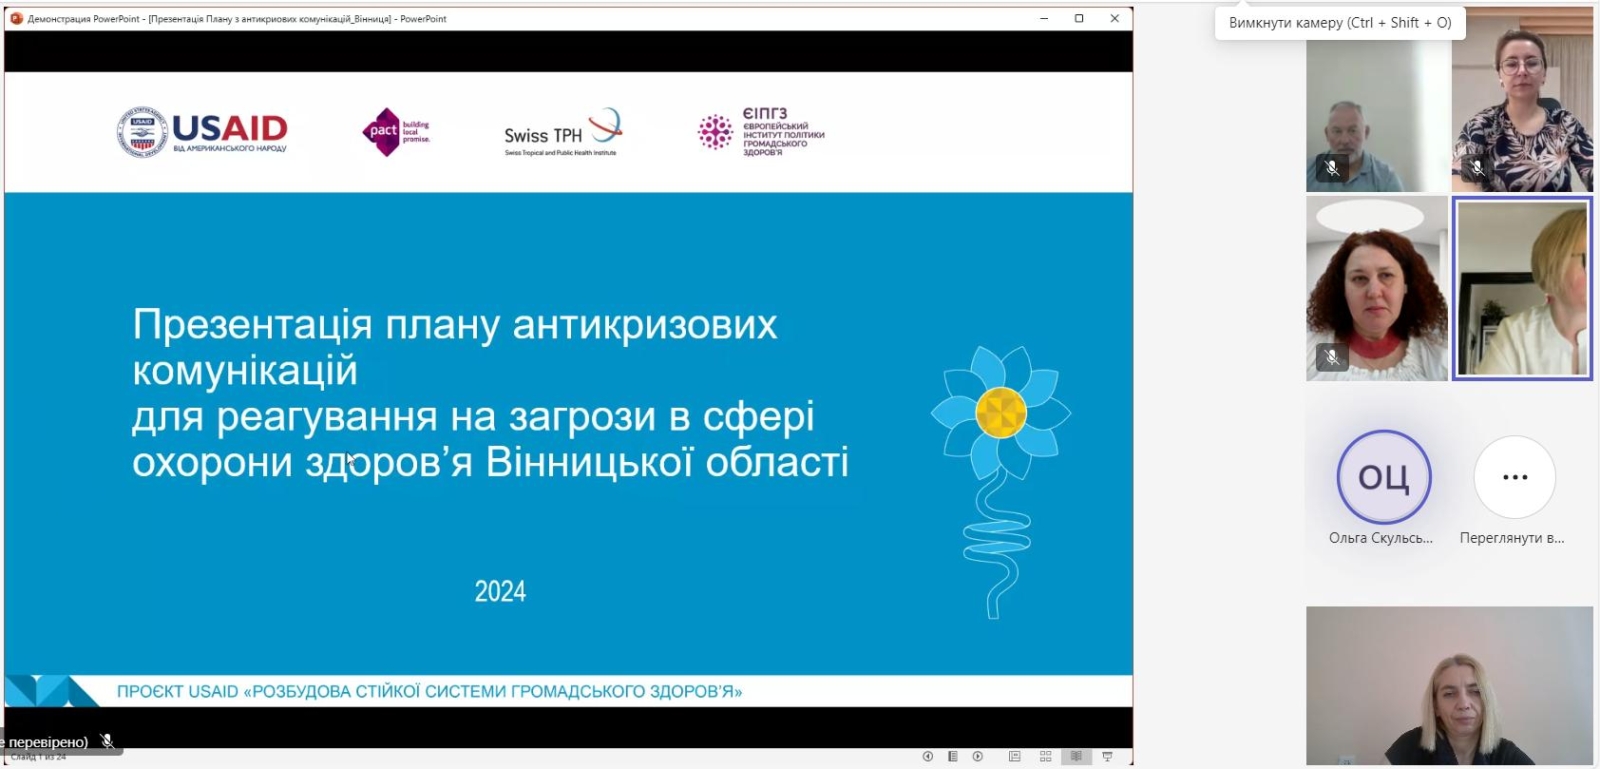Click muted mic icon on older man's video
This screenshot has width=1600, height=769.
1332,168
